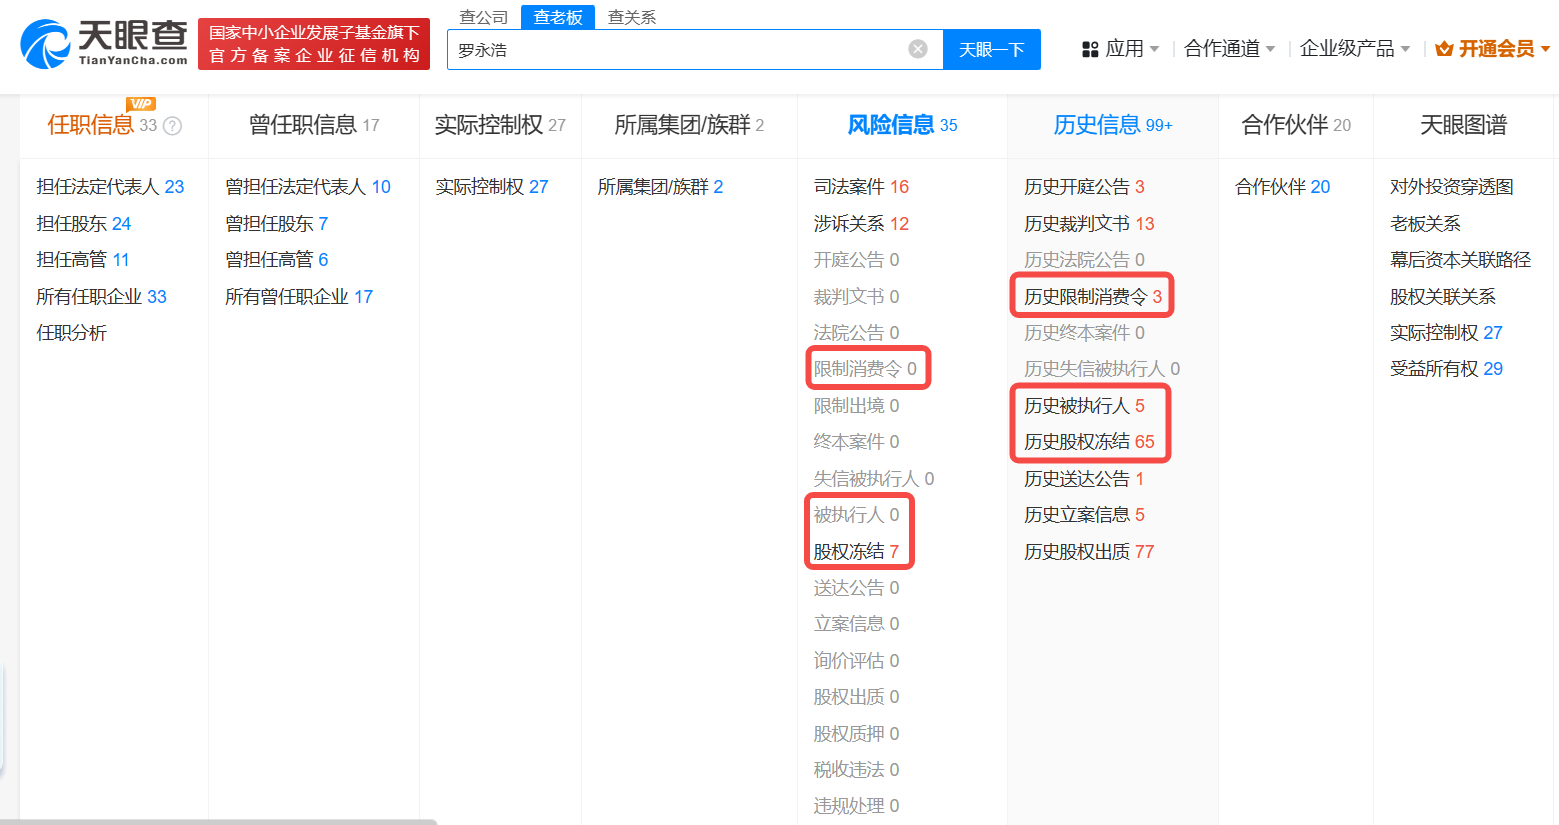Viewport: 1559px width, 825px height.
Task: Click 担任法定代表人 23 link
Action: 103,186
